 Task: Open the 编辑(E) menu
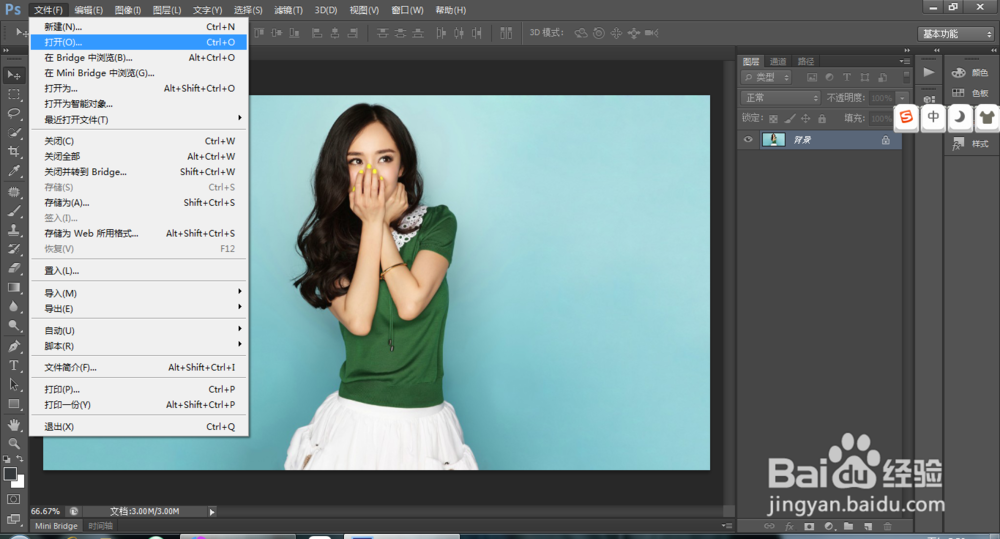(88, 10)
